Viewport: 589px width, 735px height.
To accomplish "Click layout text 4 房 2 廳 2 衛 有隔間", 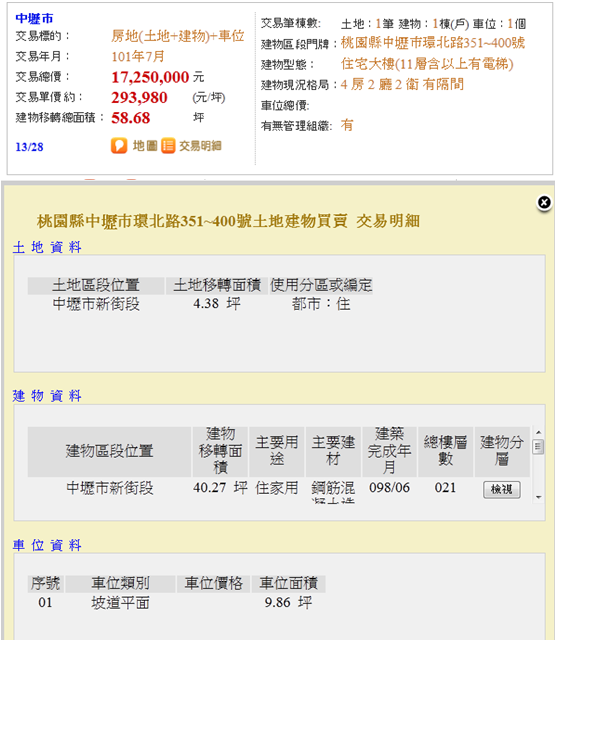I will (x=402, y=84).
